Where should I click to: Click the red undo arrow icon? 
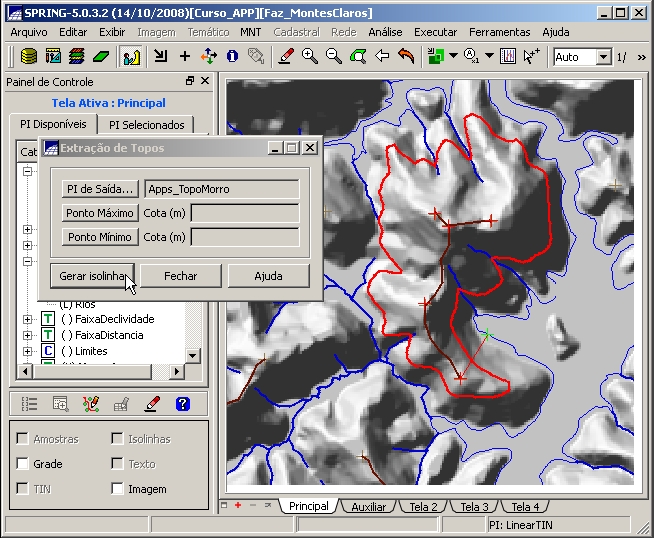pyautogui.click(x=406, y=57)
